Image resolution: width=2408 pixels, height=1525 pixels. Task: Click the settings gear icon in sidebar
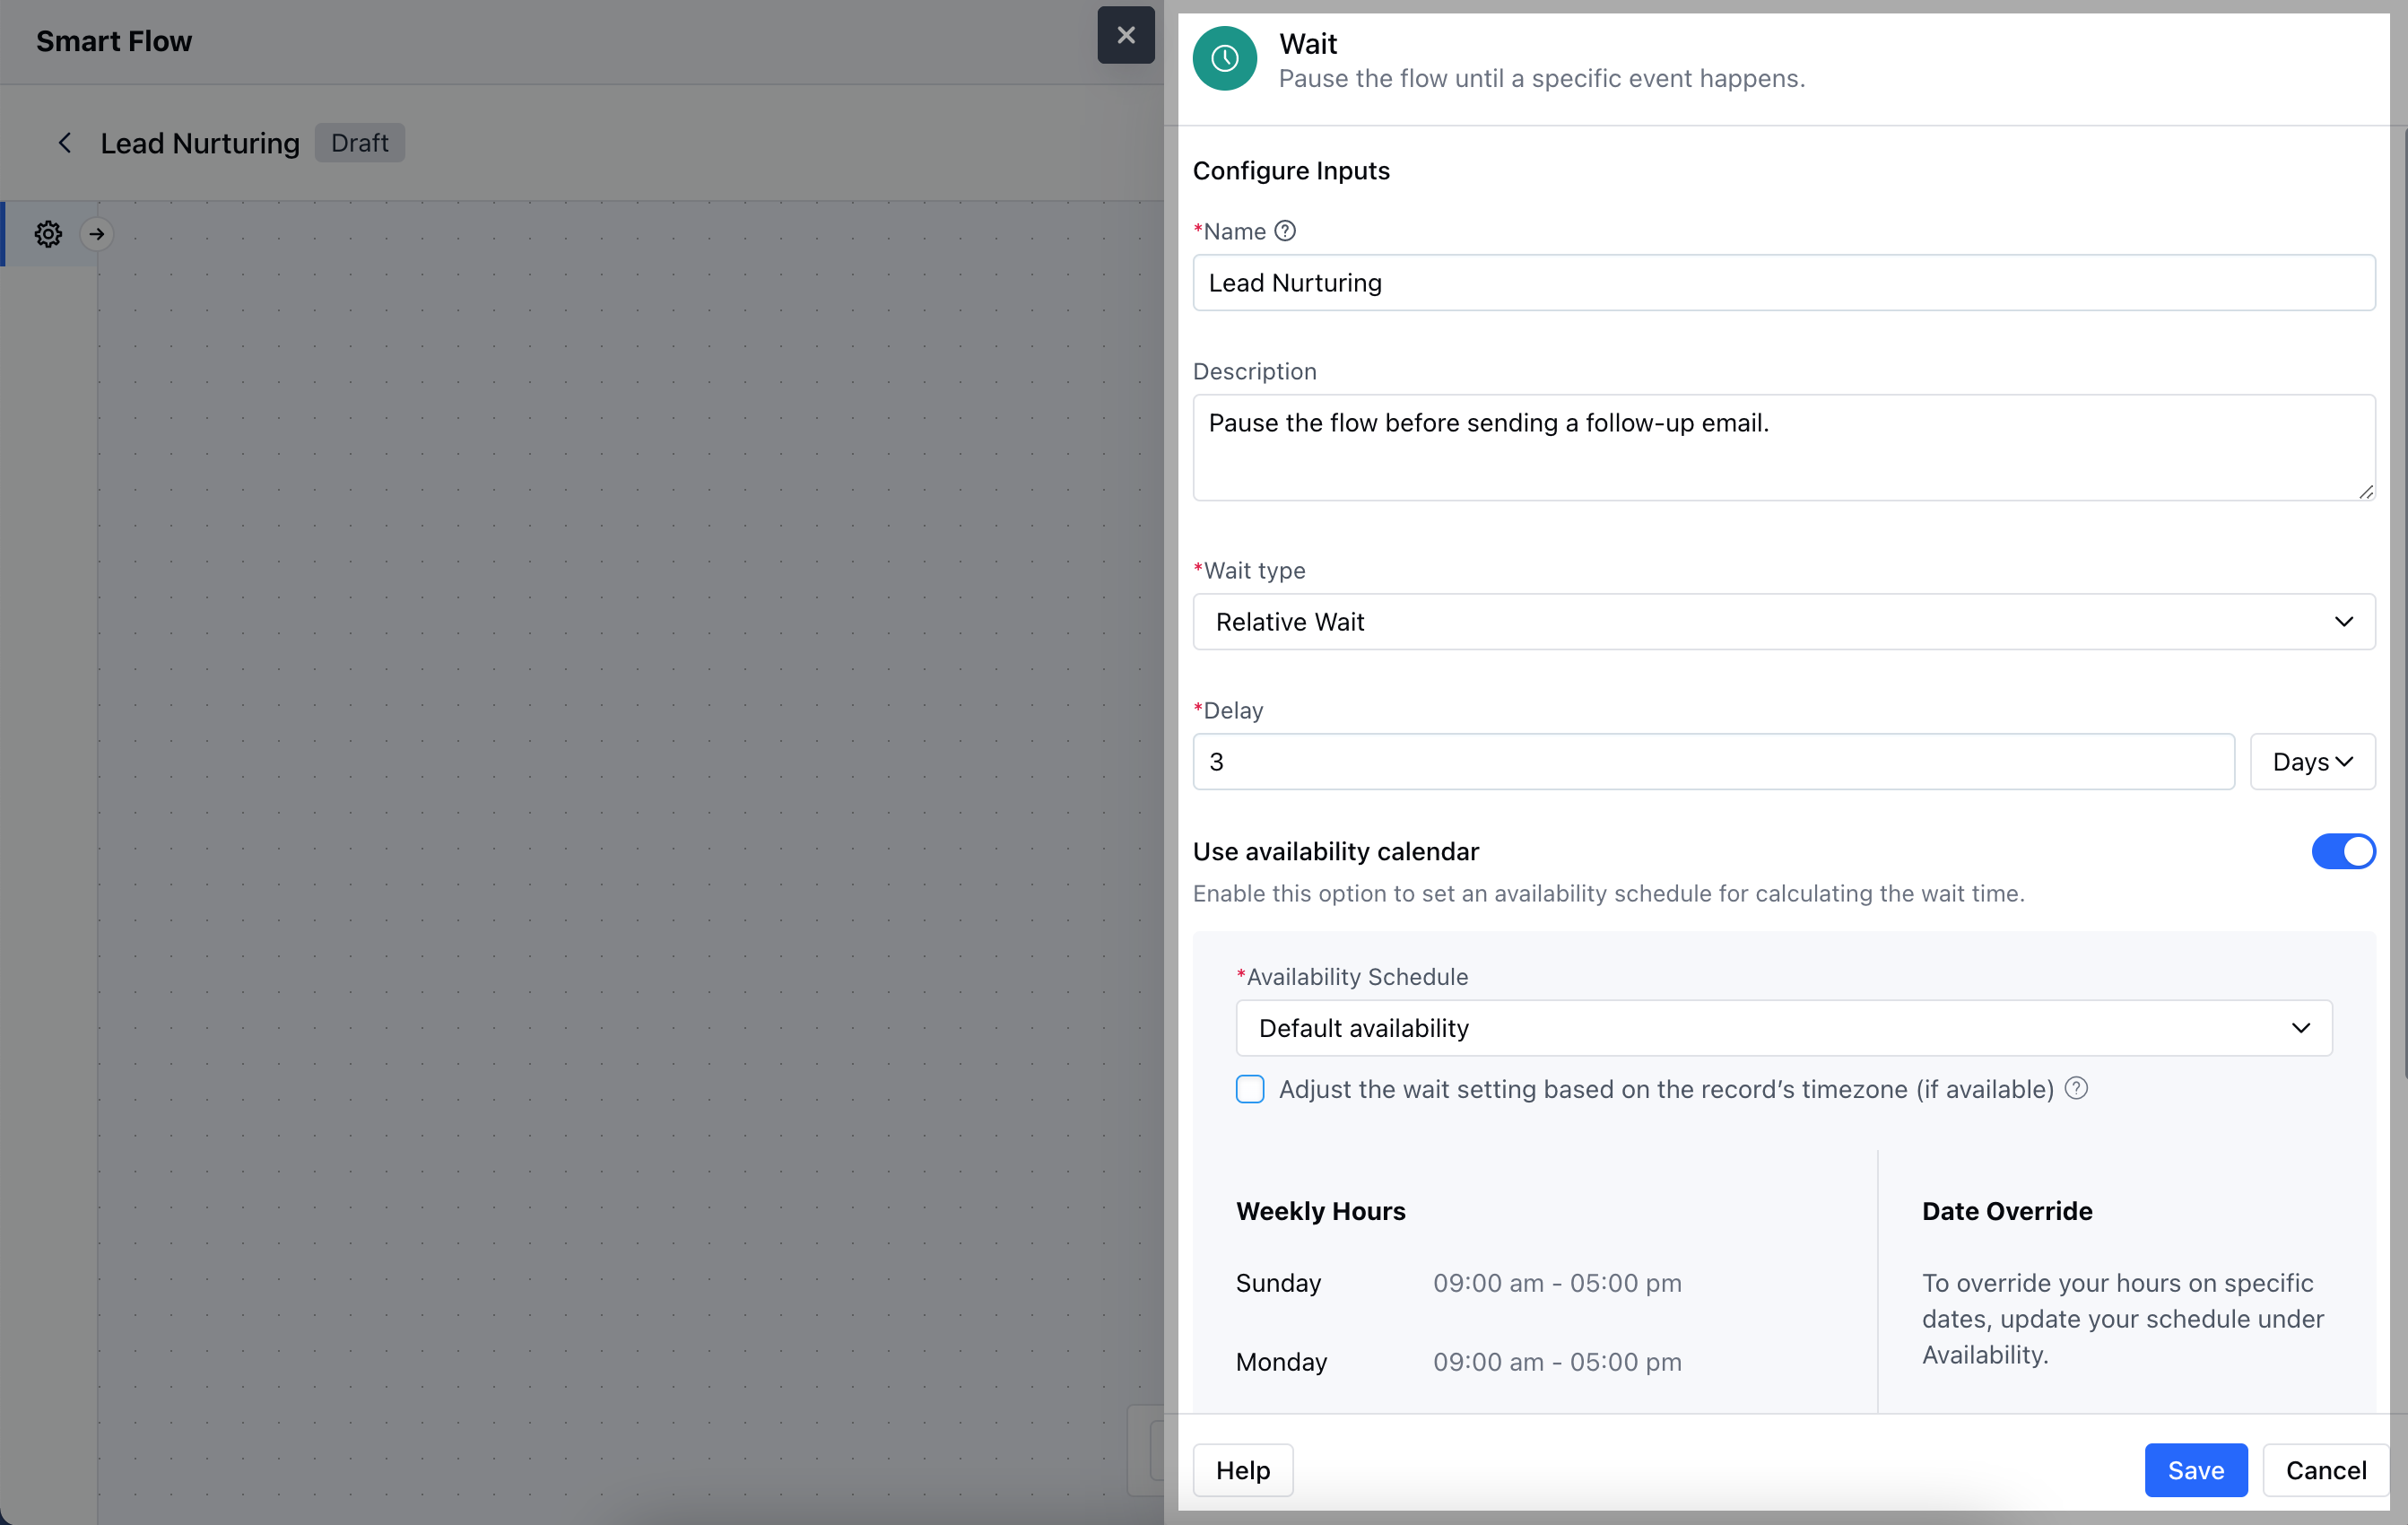48,234
